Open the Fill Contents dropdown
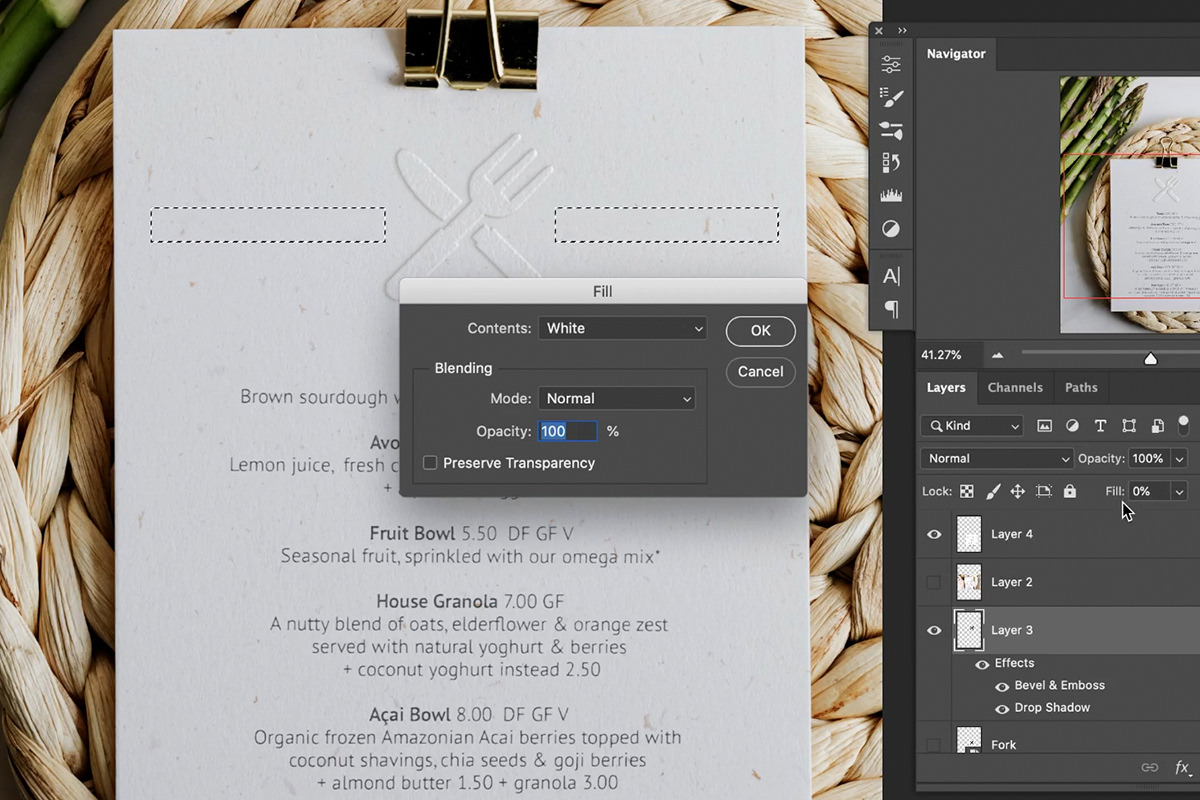Image resolution: width=1200 pixels, height=800 pixels. 622,328
